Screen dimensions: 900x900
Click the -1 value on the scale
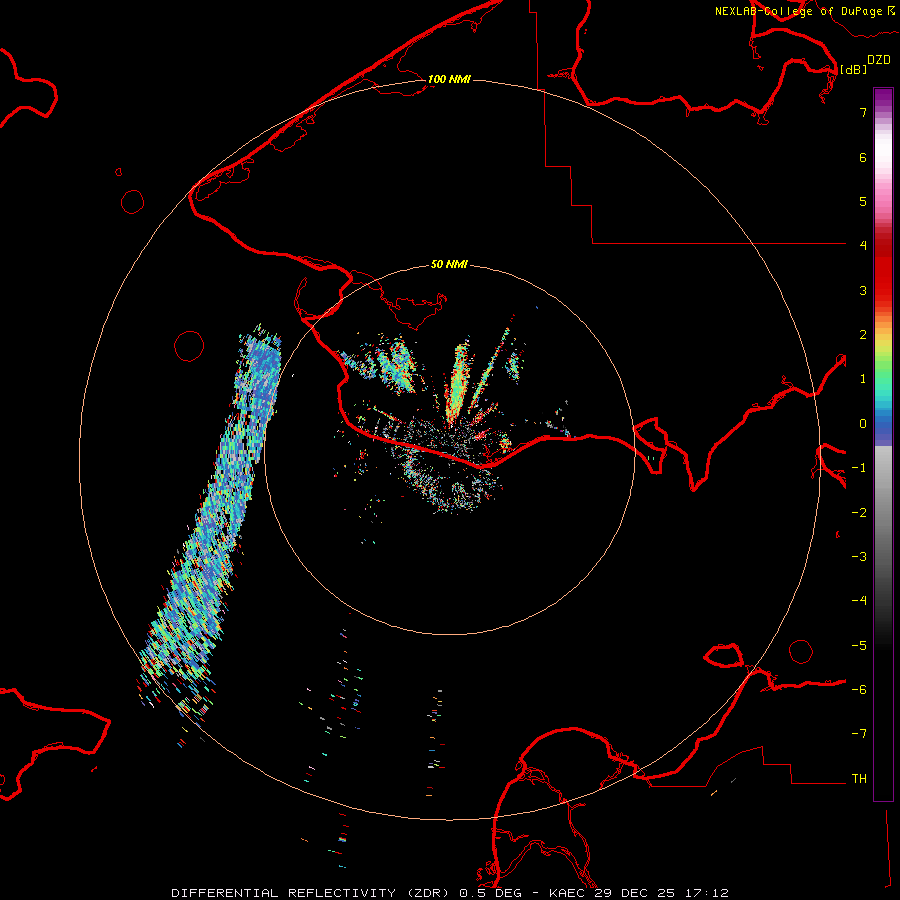tap(859, 468)
